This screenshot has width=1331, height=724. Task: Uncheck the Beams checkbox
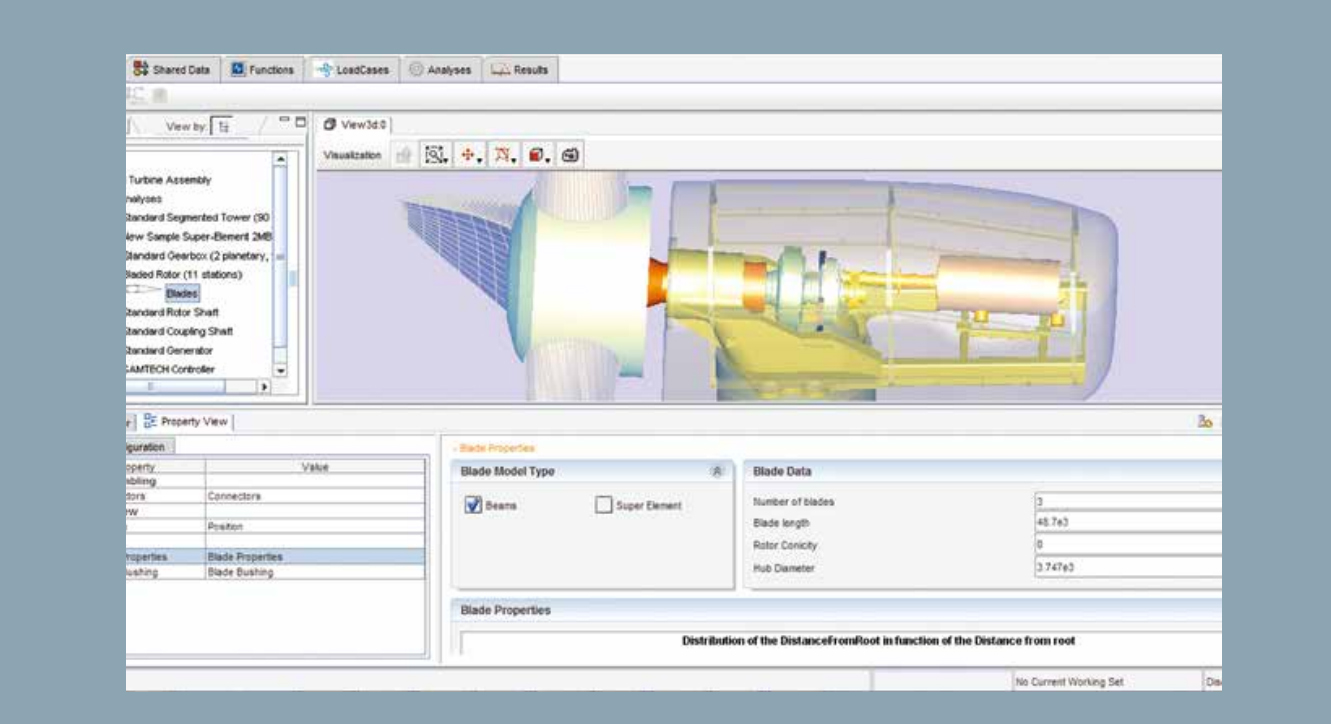point(474,505)
